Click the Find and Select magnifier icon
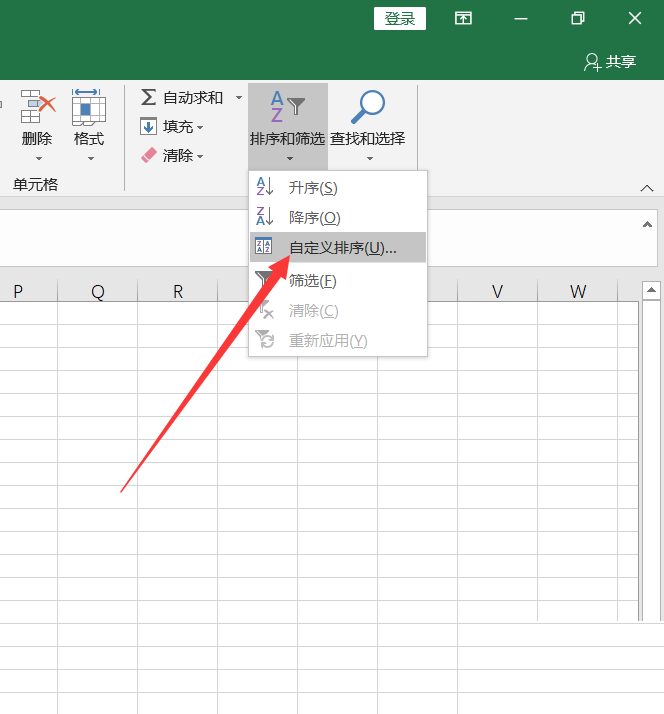Image resolution: width=664 pixels, height=714 pixels. click(x=368, y=107)
